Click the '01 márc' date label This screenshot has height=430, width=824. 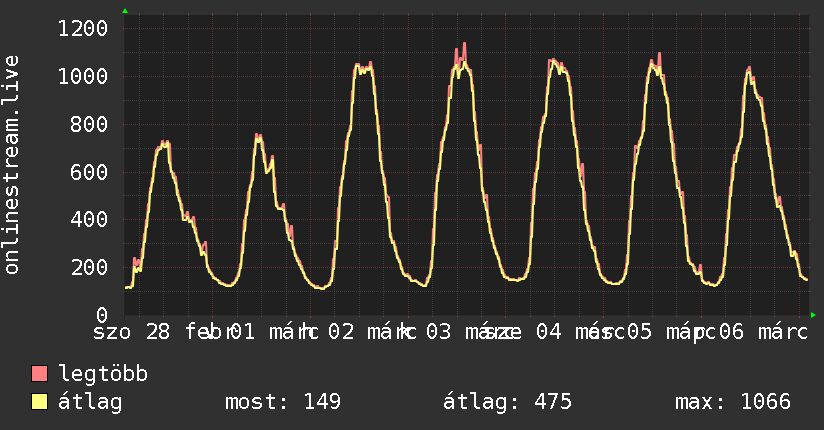point(274,332)
